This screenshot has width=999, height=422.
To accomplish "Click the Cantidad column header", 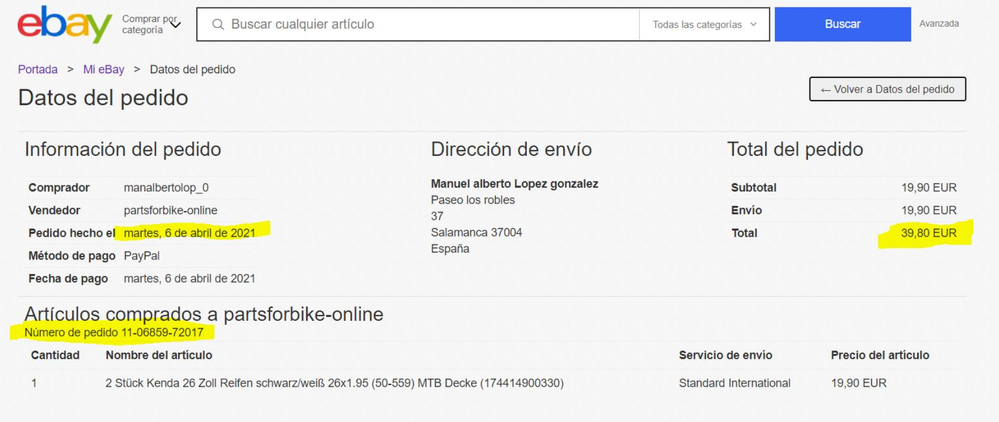I will (55, 355).
